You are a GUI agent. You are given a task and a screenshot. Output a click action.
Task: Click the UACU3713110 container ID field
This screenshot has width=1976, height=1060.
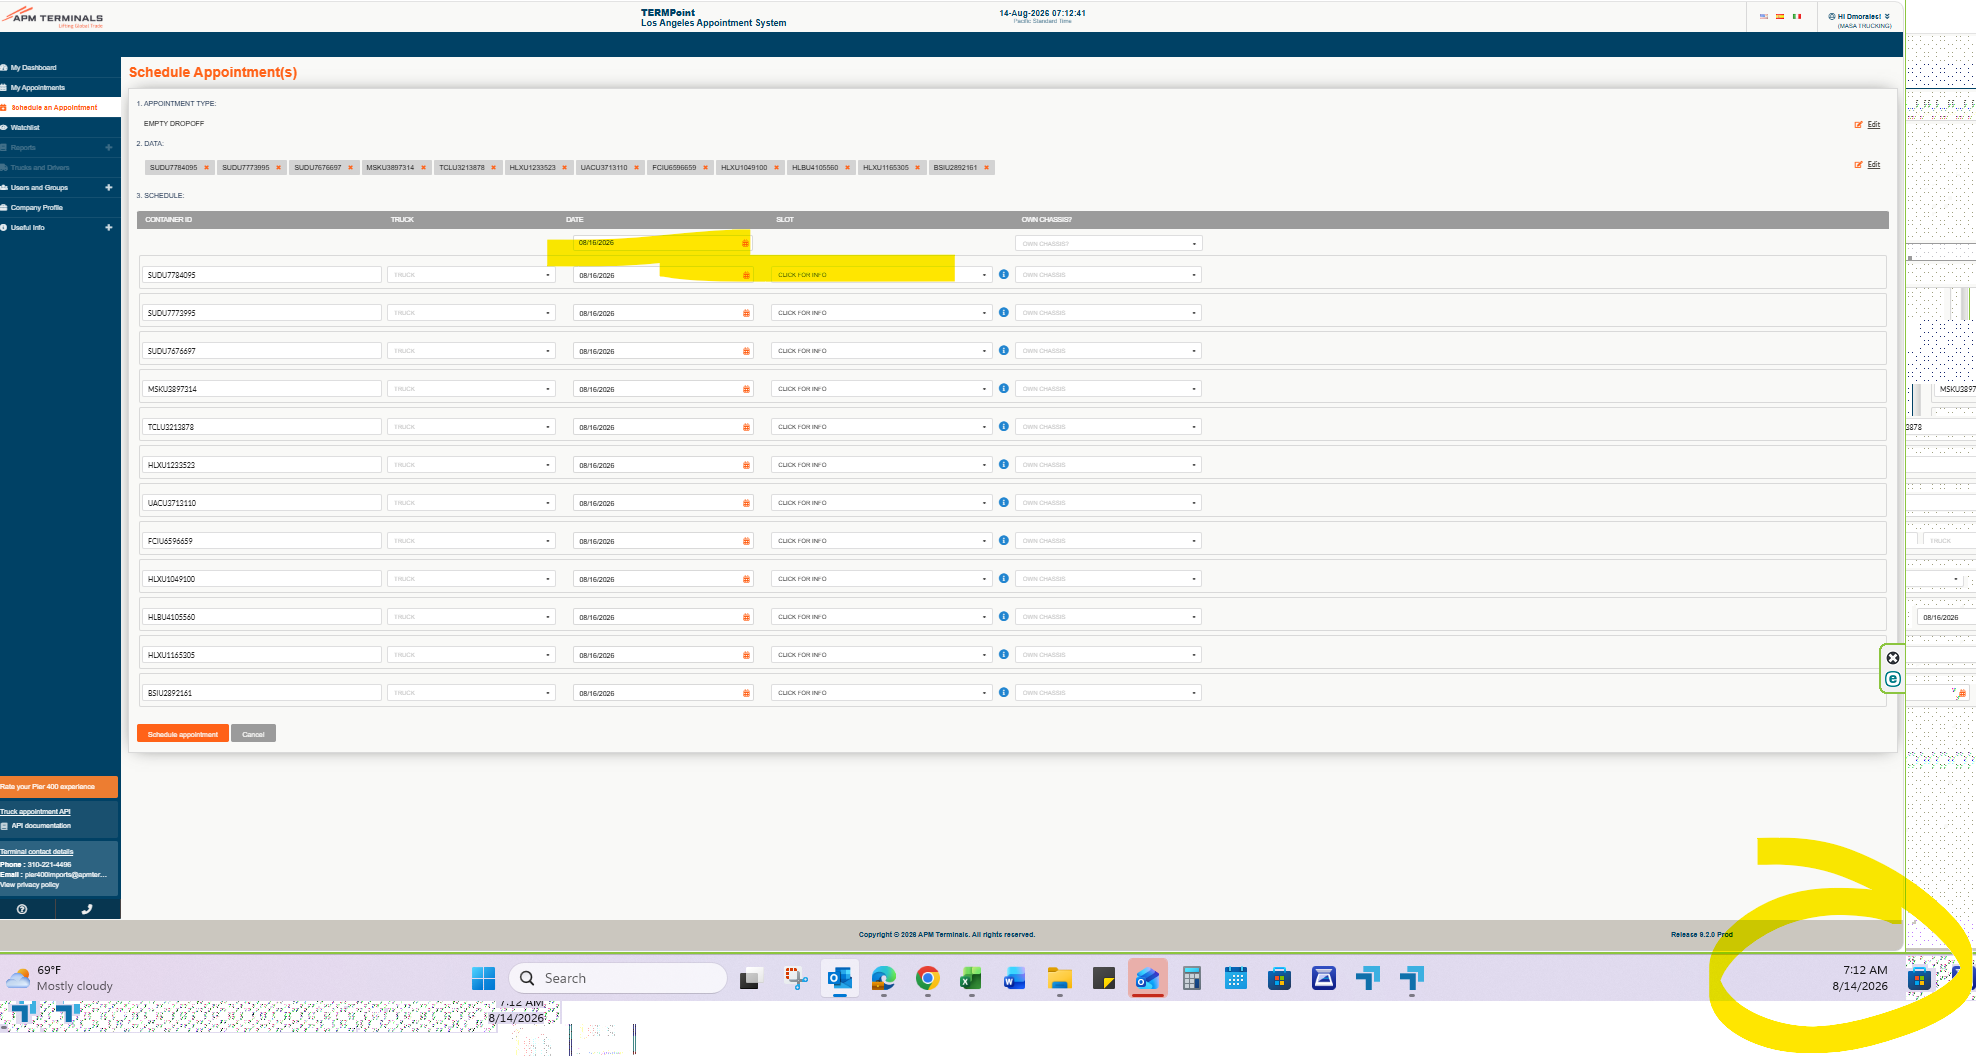[262, 503]
